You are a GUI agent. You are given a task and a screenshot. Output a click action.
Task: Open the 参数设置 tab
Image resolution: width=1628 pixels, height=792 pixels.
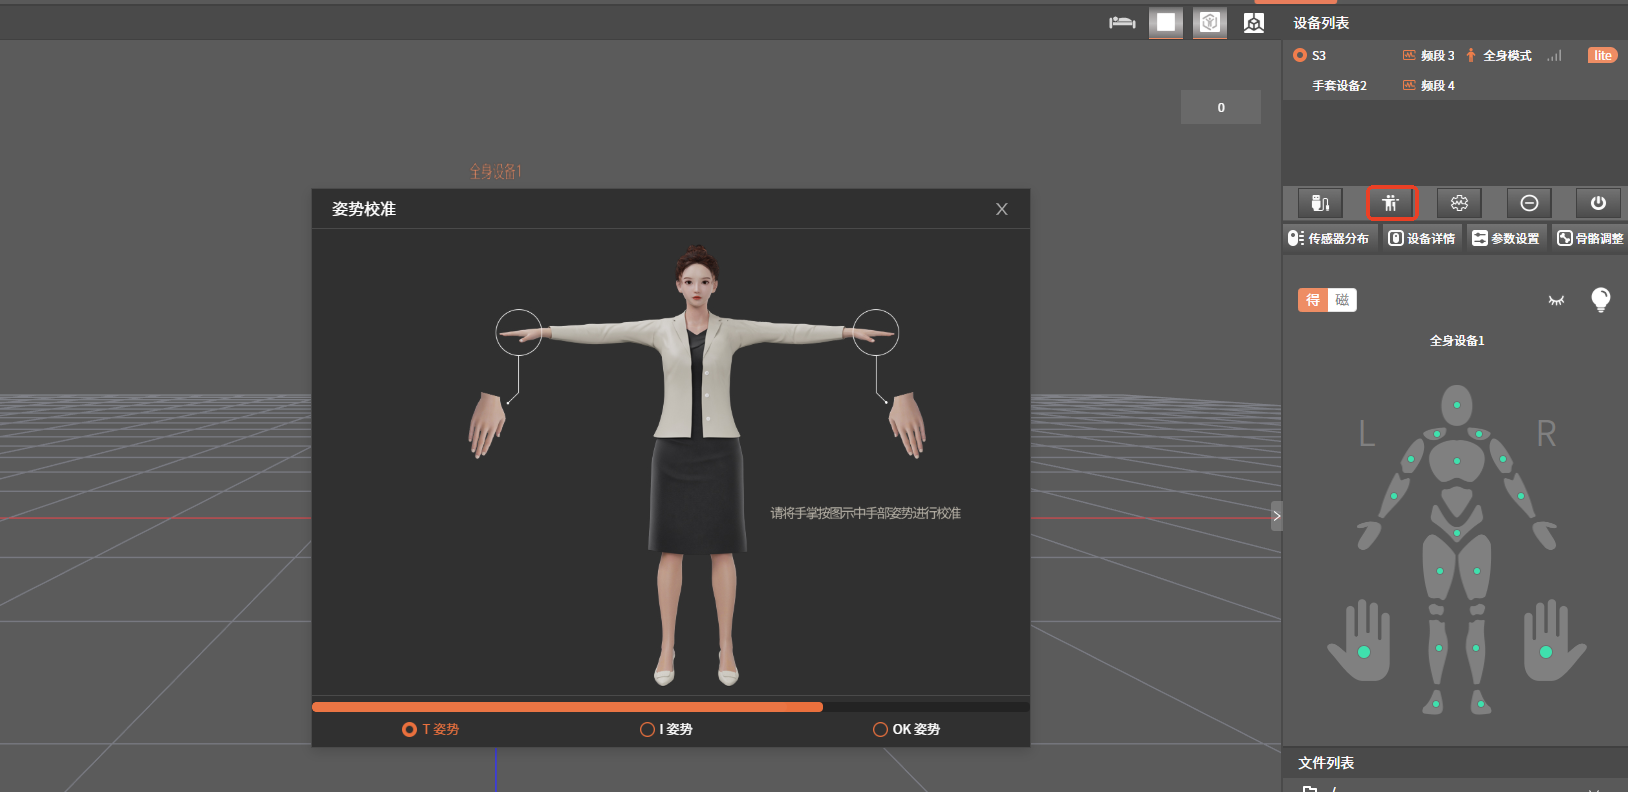(x=1506, y=238)
